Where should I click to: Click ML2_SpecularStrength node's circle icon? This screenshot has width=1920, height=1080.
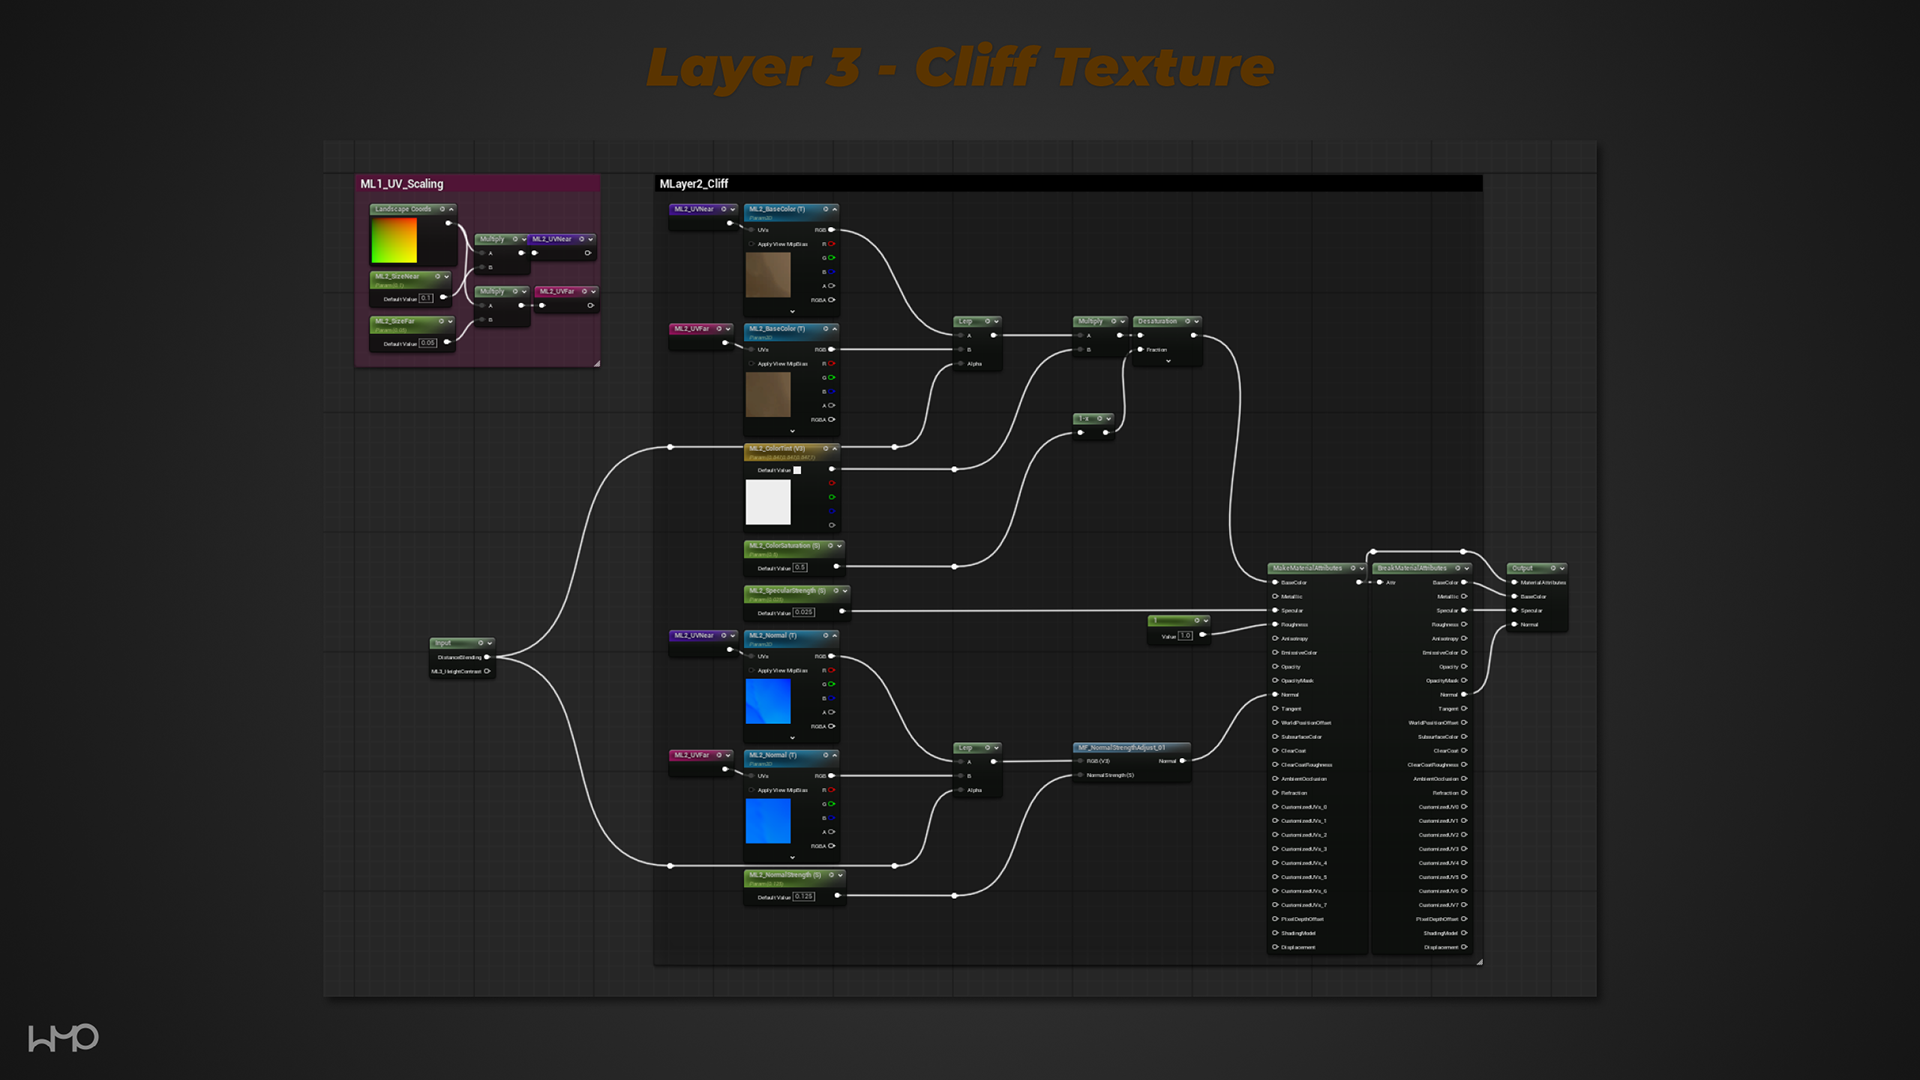(x=836, y=590)
